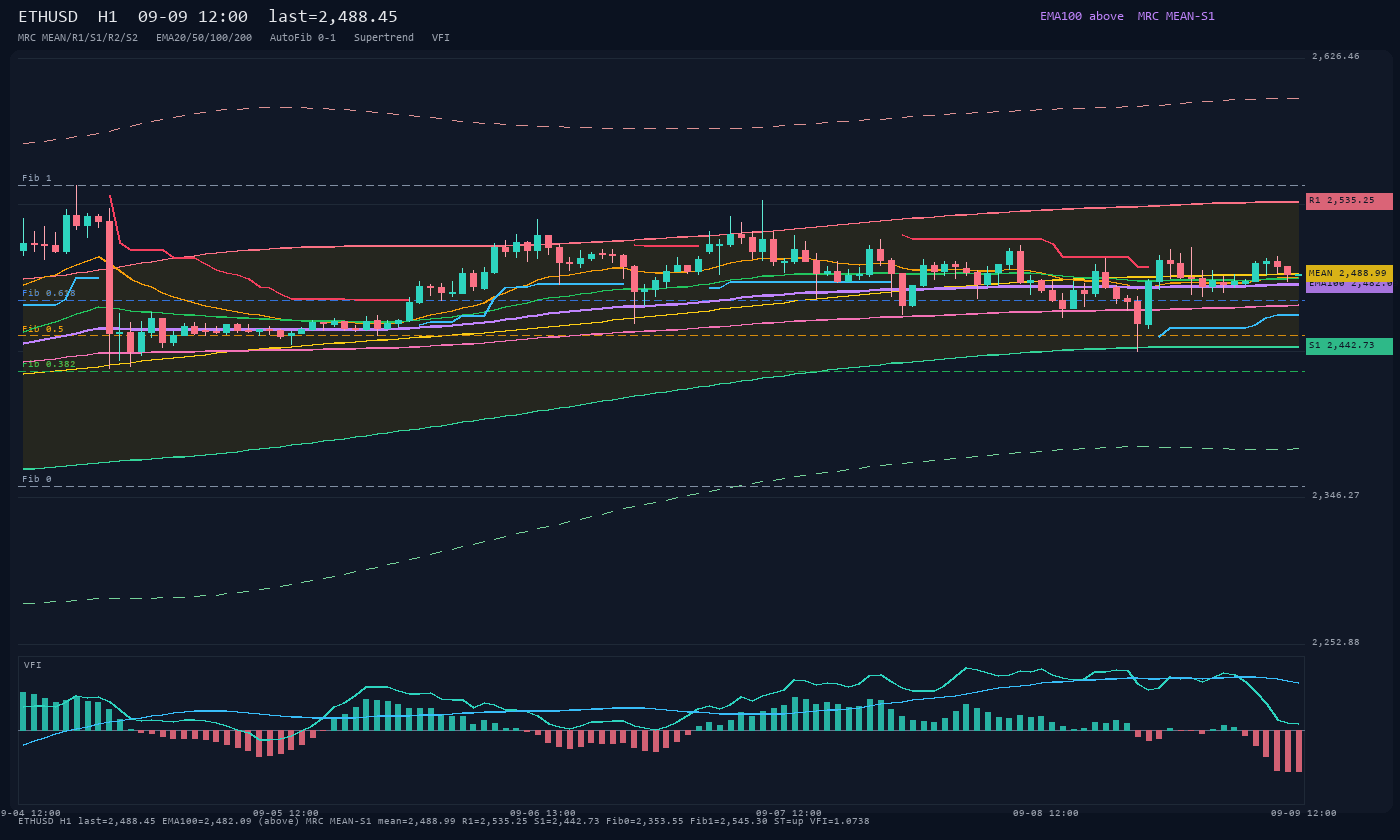Click the VFI panel title label
Screen dimensions: 1400x840
pos(33,665)
